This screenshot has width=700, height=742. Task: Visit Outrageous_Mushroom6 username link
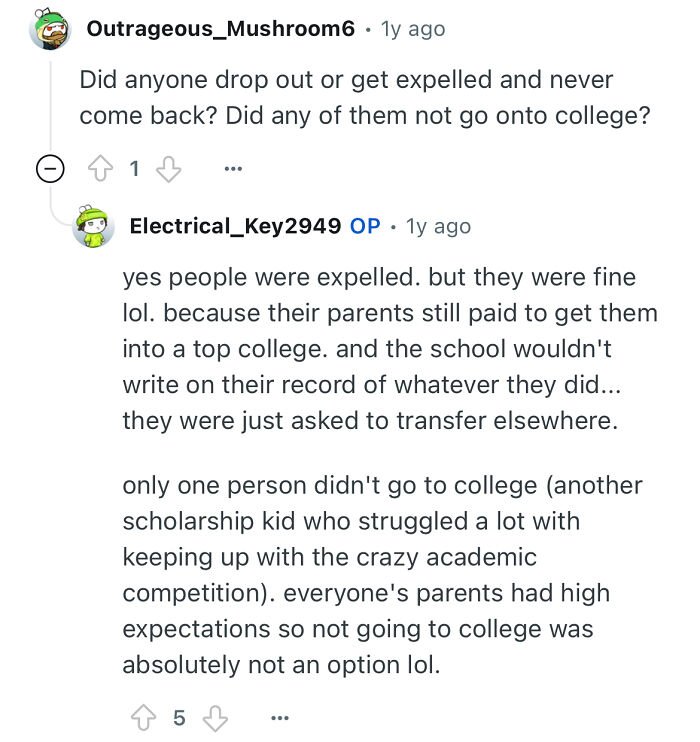coord(220,29)
